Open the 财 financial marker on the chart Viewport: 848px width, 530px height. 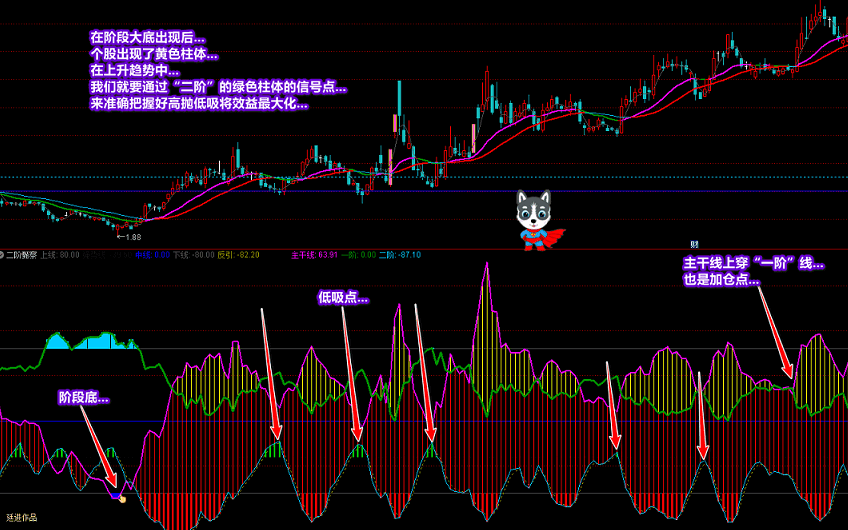[694, 244]
